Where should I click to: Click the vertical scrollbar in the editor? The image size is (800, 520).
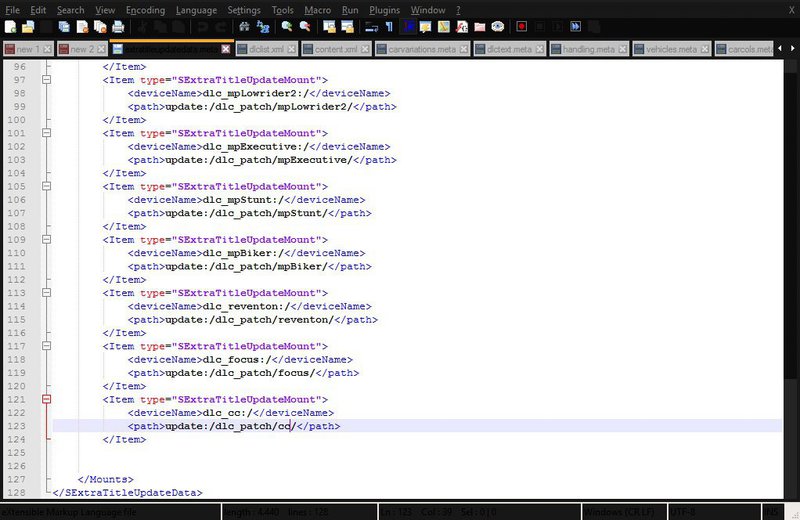[792, 278]
